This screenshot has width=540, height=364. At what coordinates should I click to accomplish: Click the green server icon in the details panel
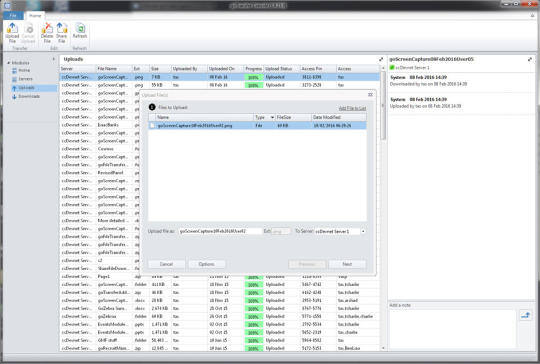[392, 67]
